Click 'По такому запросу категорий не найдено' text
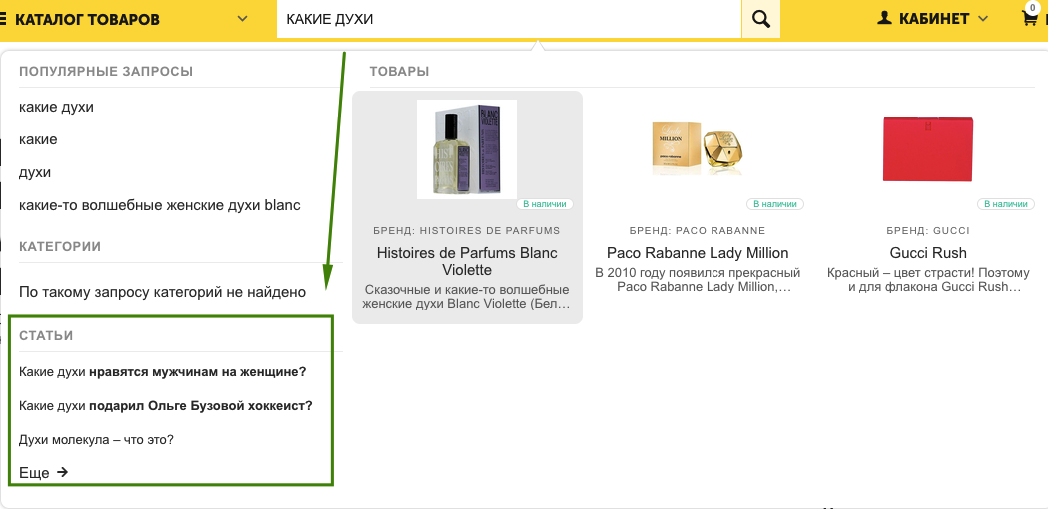This screenshot has height=509, width=1048. (162, 292)
